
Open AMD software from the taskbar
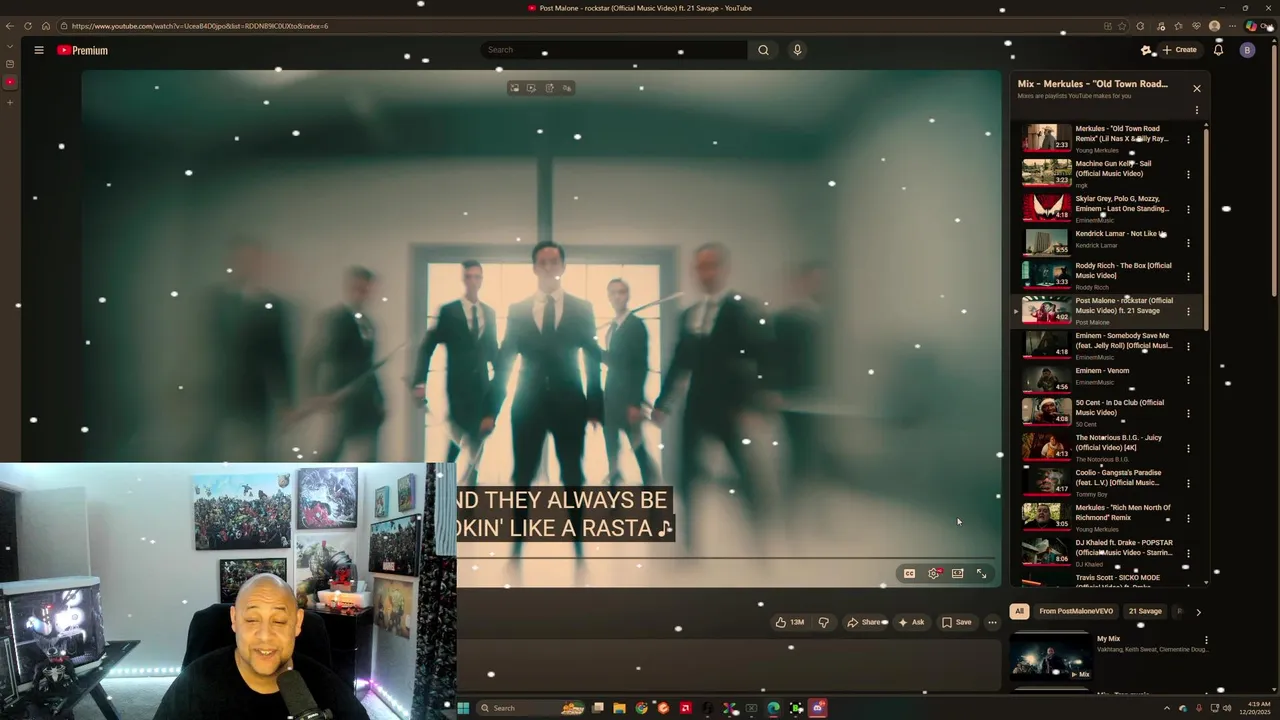click(x=685, y=708)
